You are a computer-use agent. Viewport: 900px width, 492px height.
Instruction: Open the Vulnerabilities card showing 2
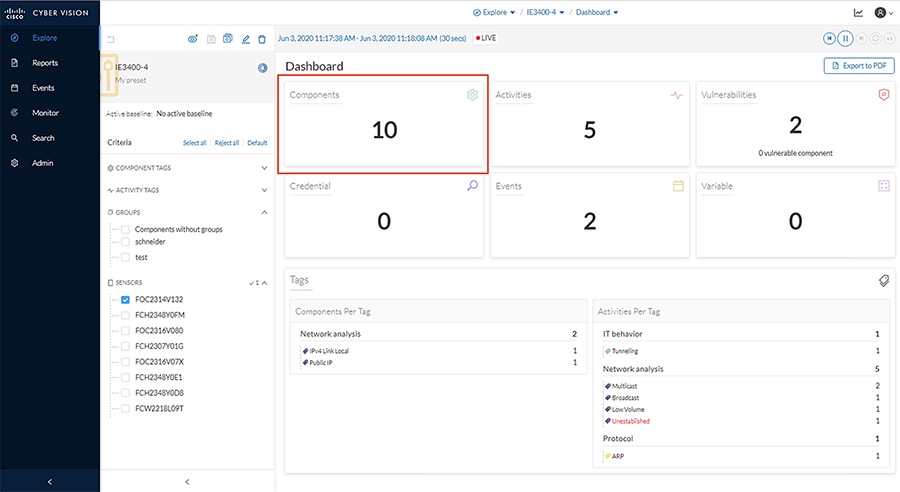click(x=795, y=124)
